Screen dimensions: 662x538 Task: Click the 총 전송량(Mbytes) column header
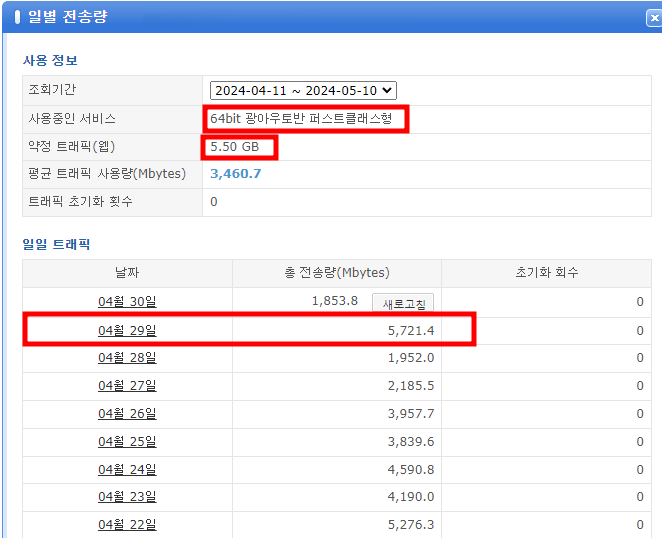click(x=337, y=273)
